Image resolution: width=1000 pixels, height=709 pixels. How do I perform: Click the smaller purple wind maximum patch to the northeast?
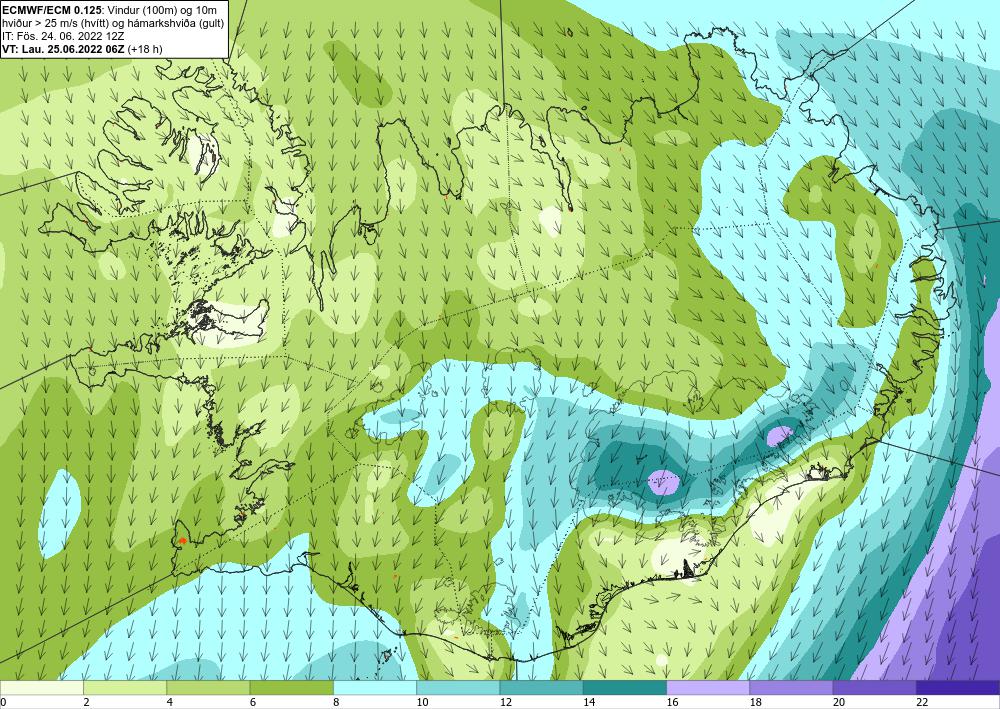[780, 435]
